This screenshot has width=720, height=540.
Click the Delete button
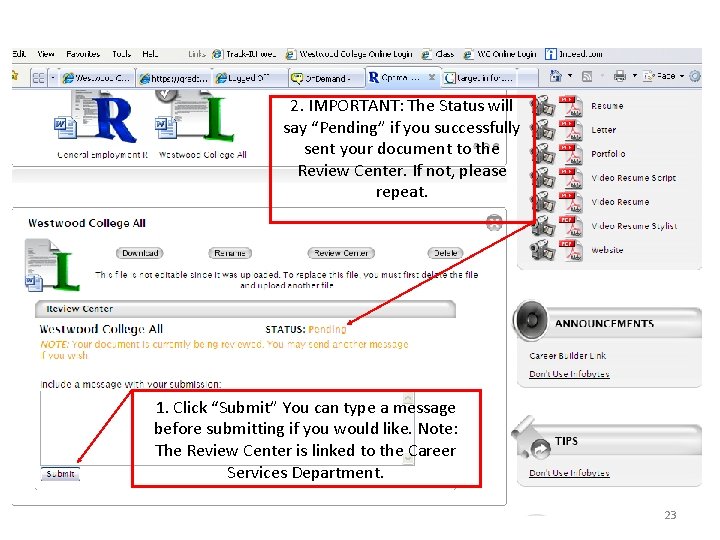[x=445, y=253]
